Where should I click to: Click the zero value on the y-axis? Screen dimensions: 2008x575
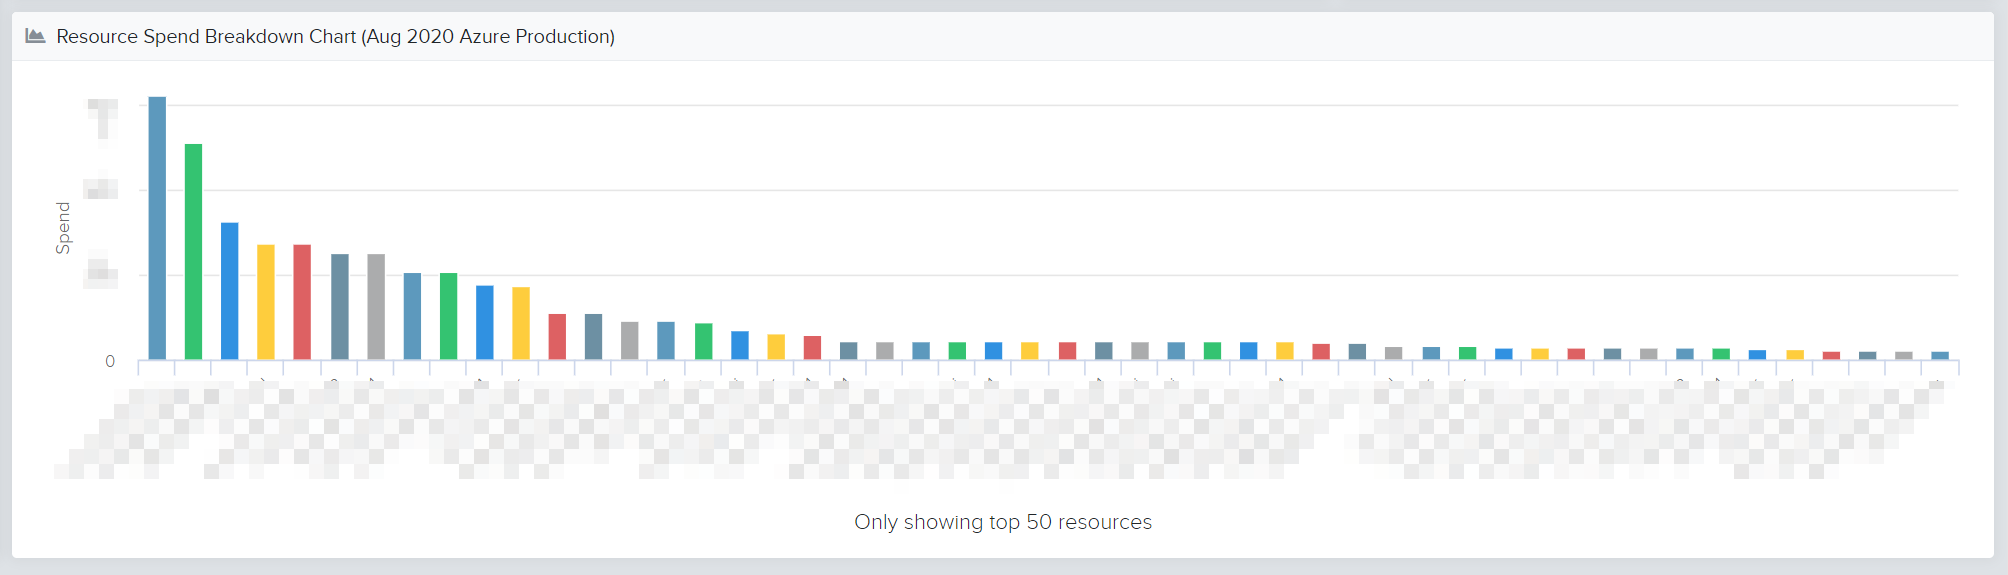pos(110,361)
